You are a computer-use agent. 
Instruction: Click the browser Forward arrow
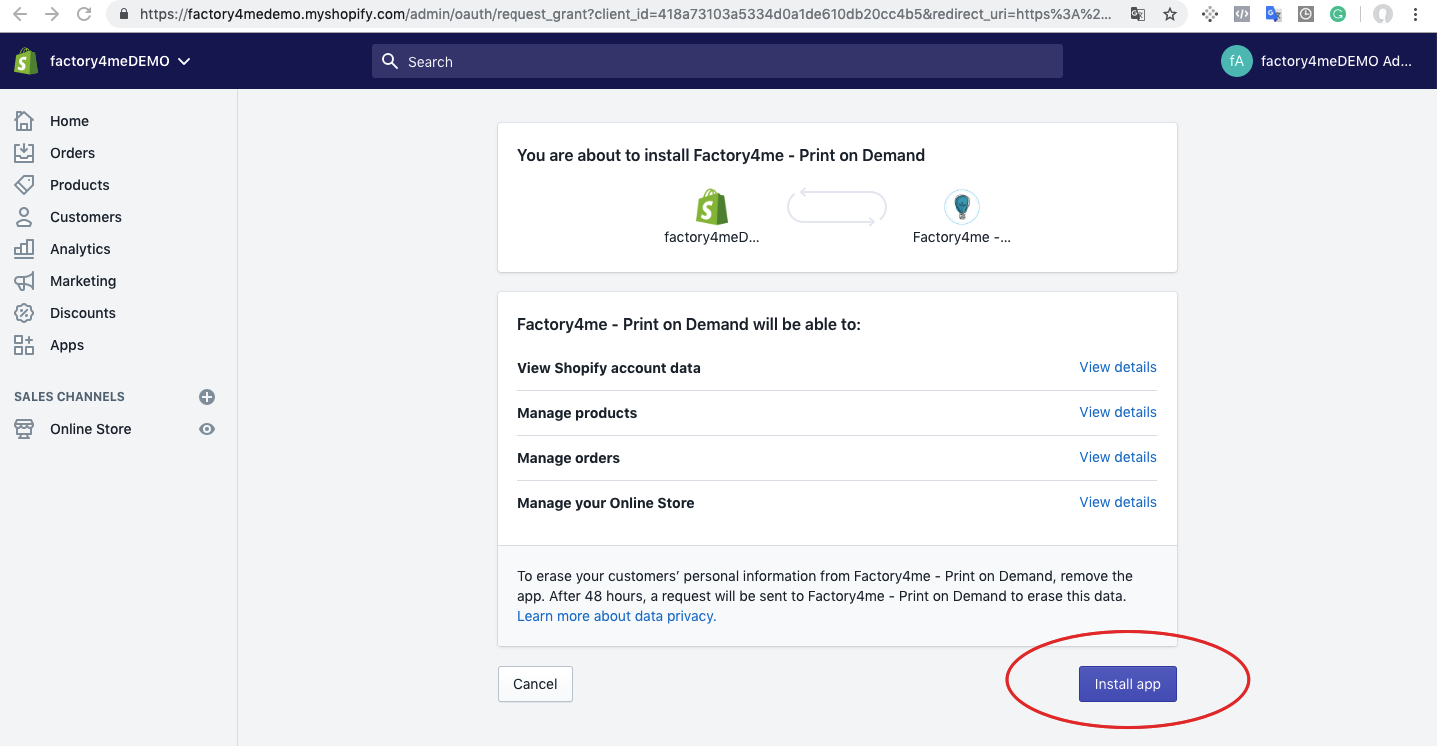coord(52,14)
